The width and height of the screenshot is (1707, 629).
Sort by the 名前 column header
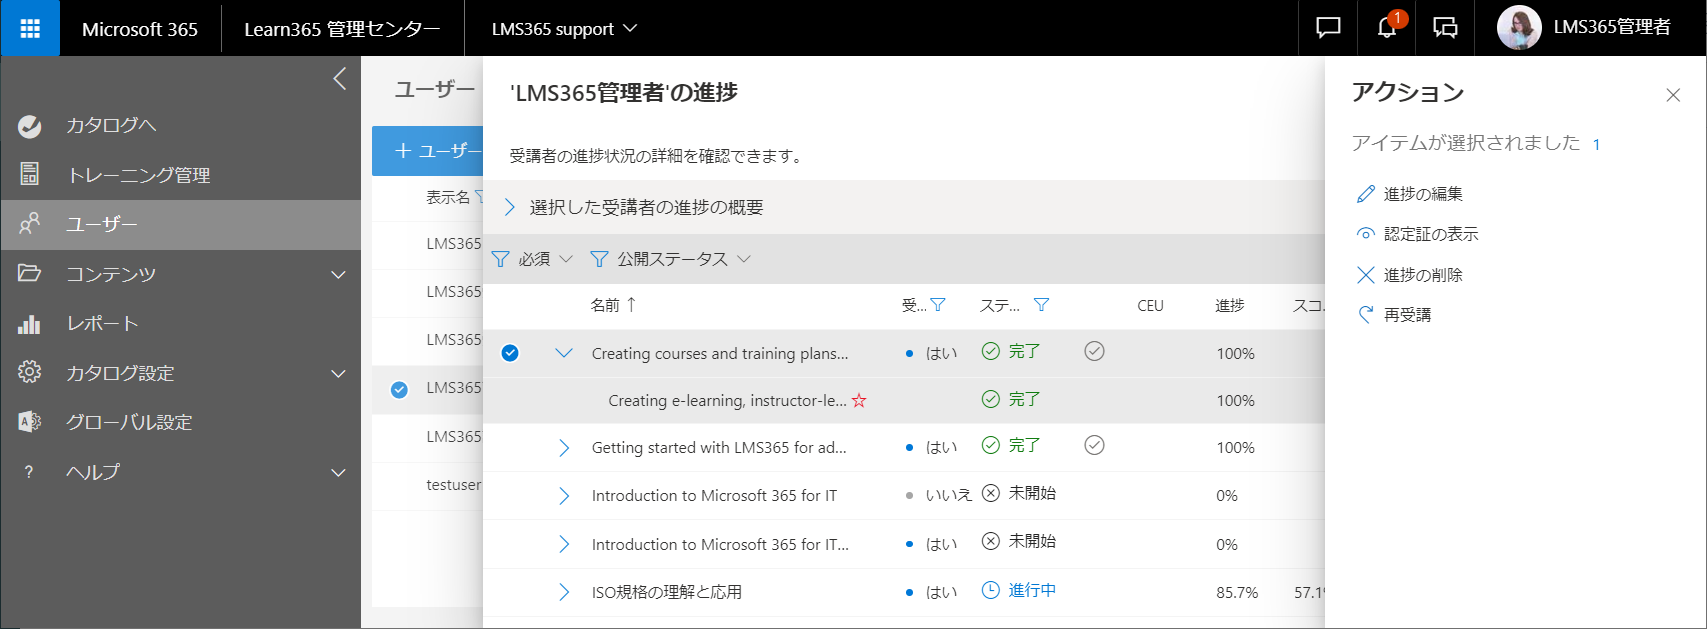tap(613, 305)
